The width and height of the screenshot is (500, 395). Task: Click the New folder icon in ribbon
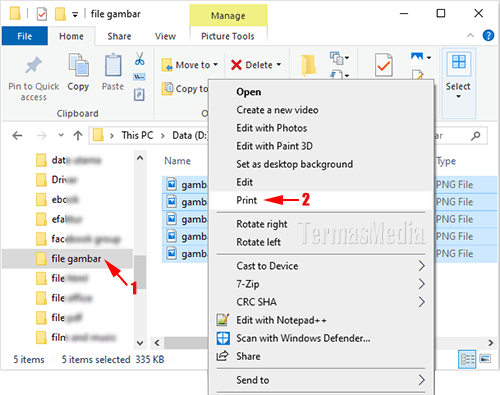click(309, 65)
